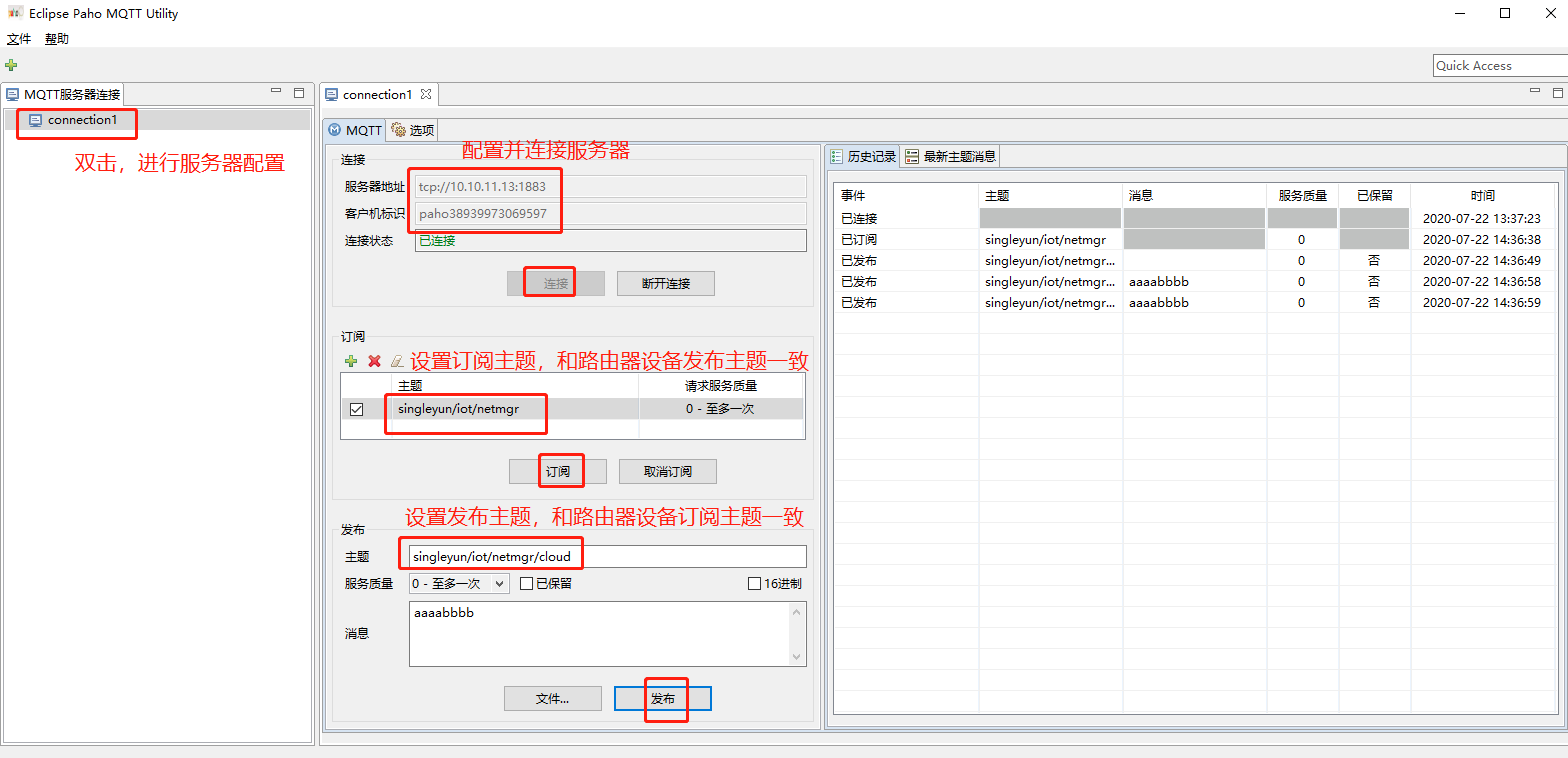Select connection1 in the server connection tree

(x=82, y=120)
